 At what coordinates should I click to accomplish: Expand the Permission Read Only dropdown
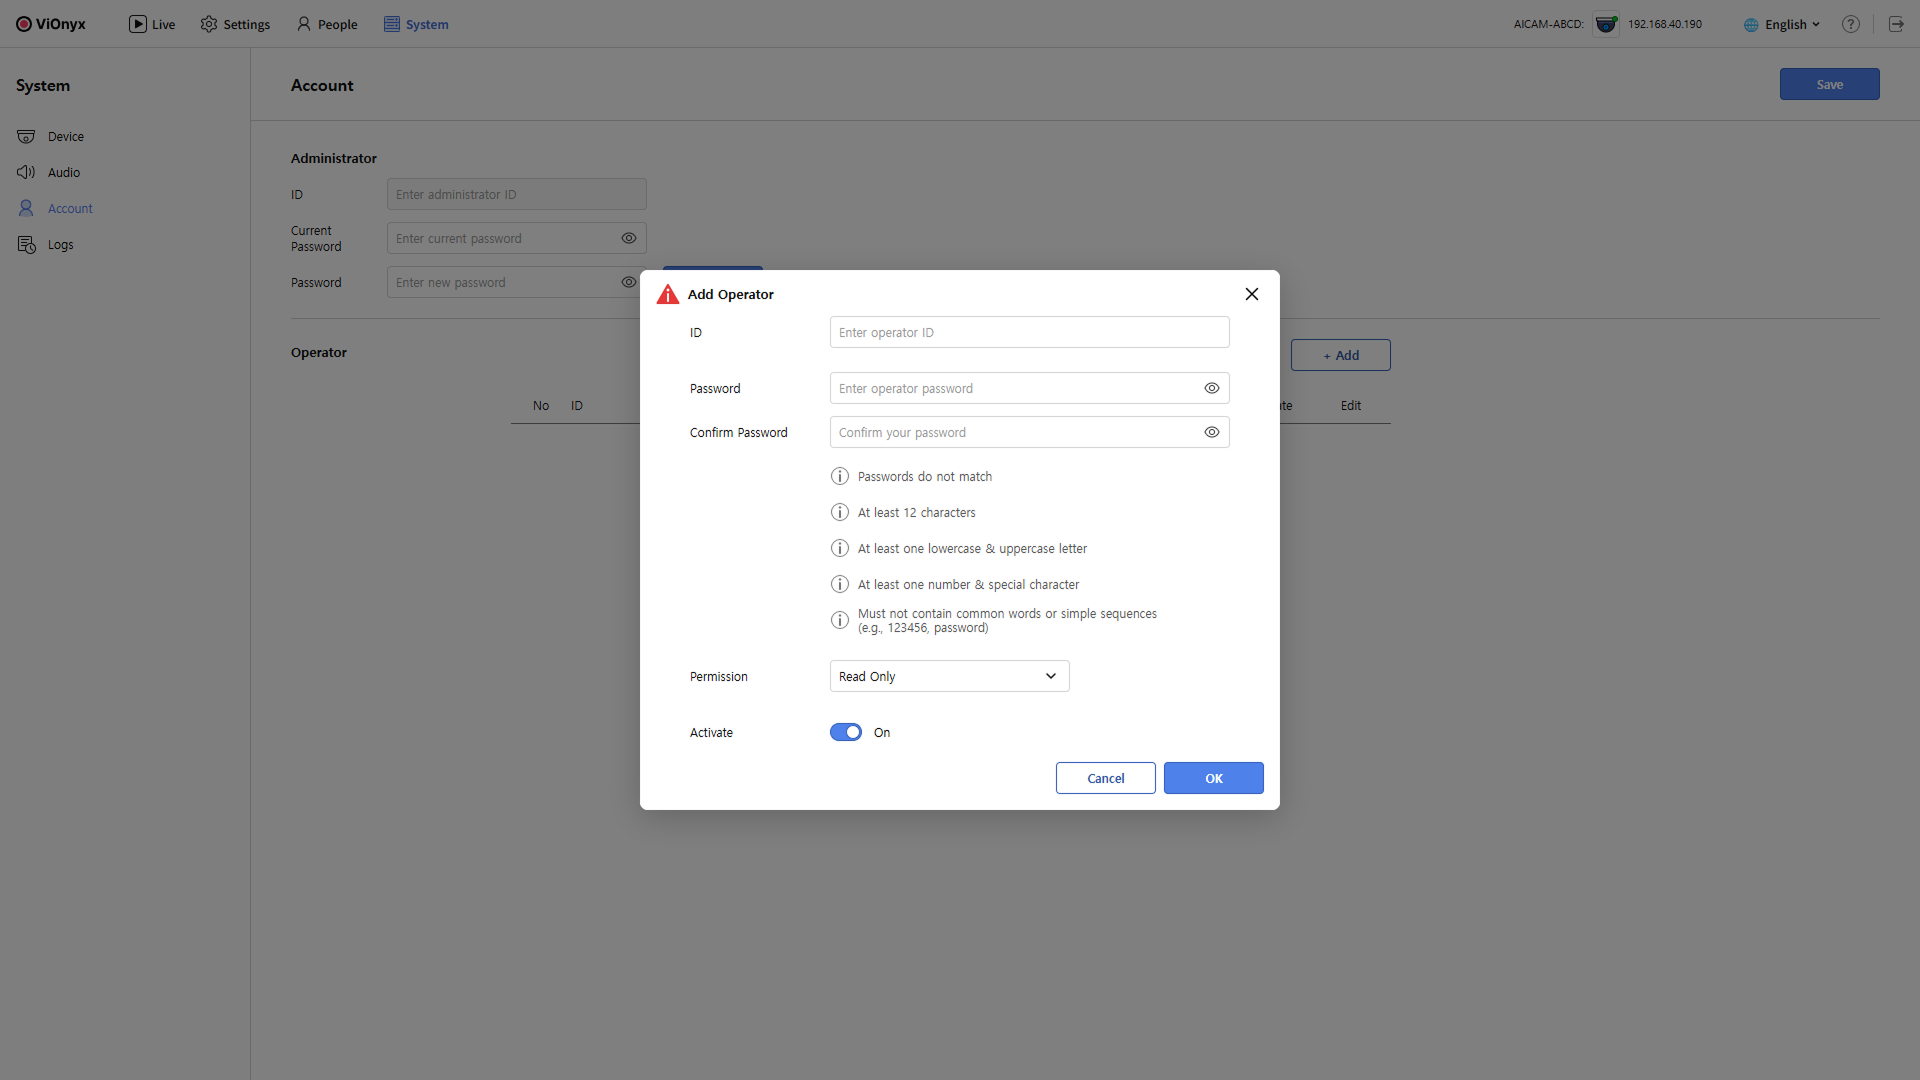[948, 676]
